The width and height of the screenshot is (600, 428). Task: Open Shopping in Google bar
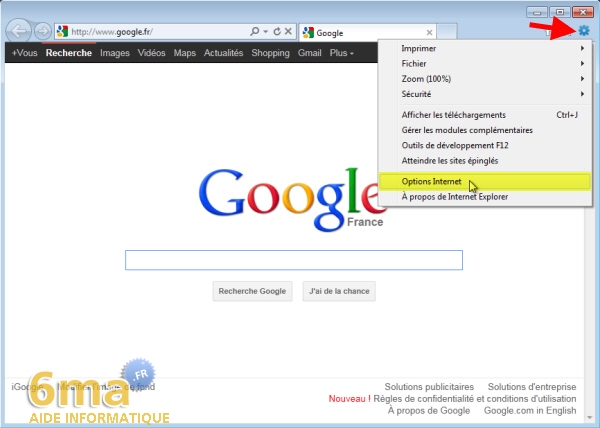271,53
